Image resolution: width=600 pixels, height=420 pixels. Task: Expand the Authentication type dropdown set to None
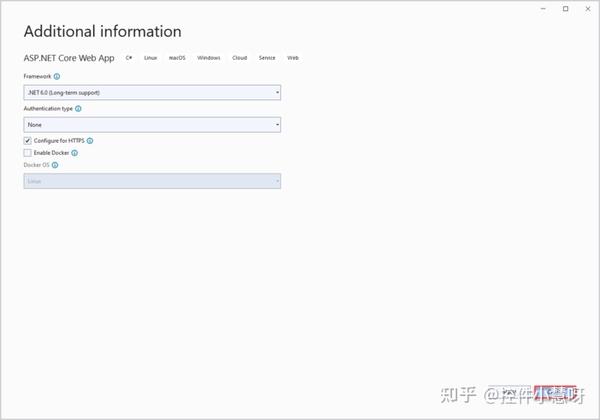click(x=152, y=125)
